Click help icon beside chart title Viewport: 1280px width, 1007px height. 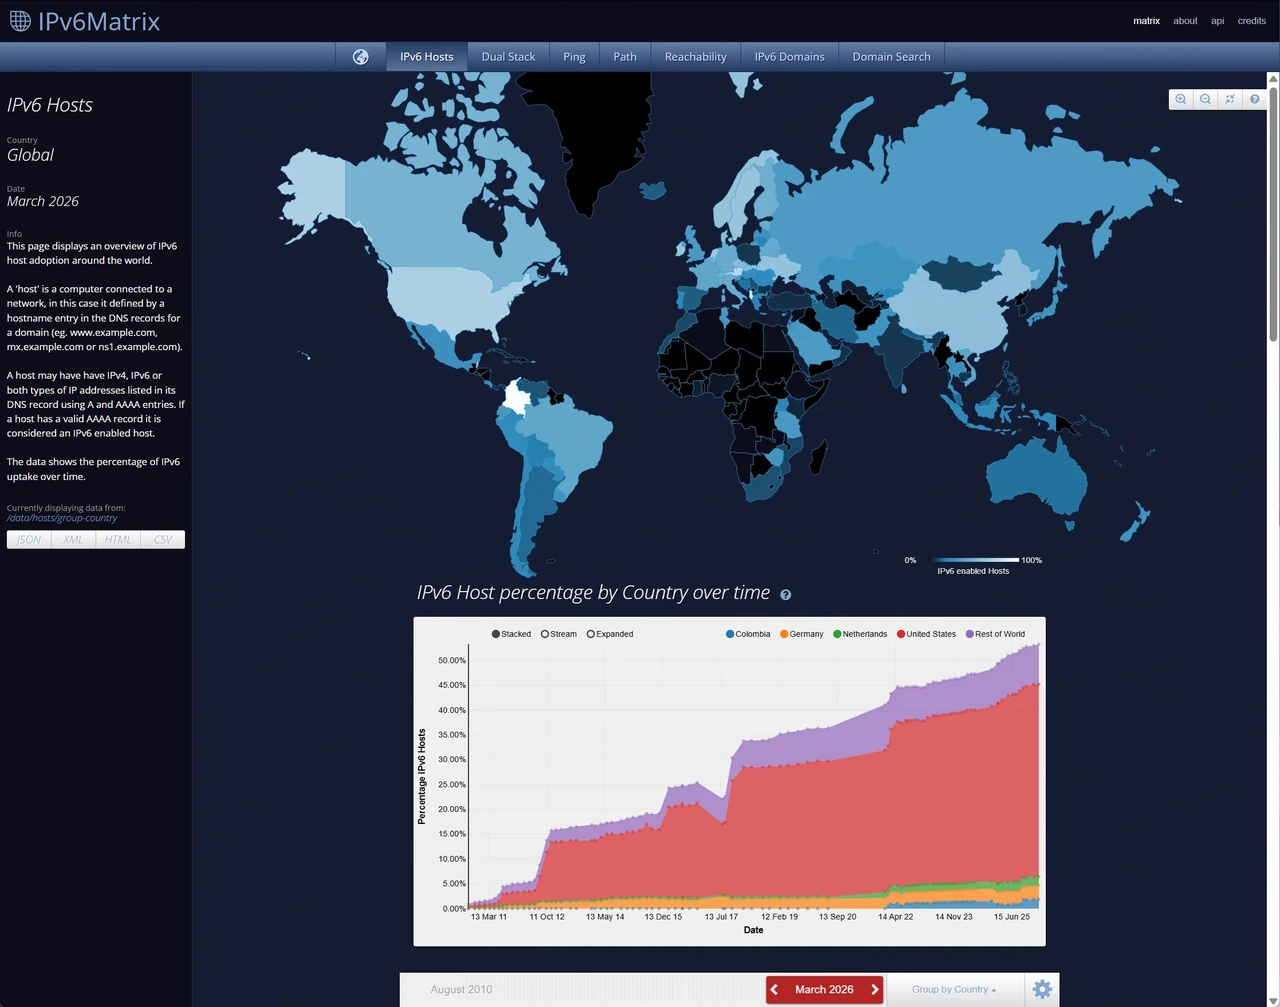click(x=785, y=595)
